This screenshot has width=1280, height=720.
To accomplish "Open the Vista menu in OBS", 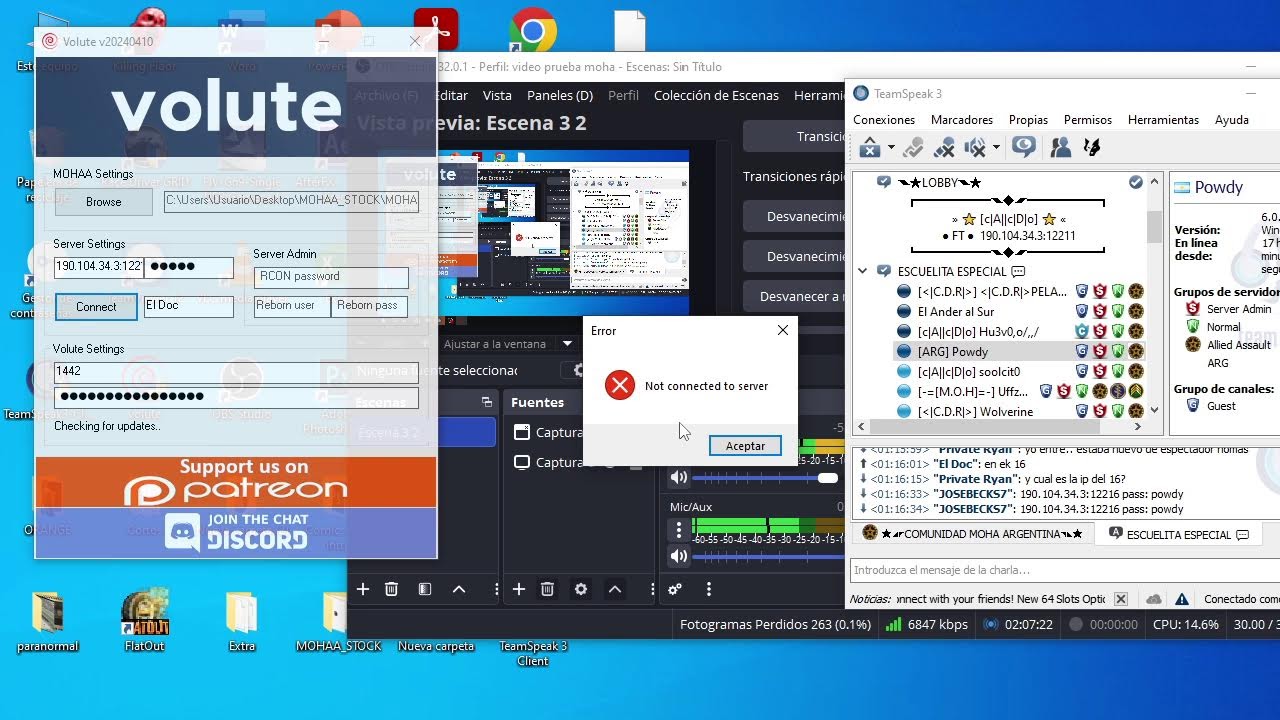I will [x=497, y=96].
